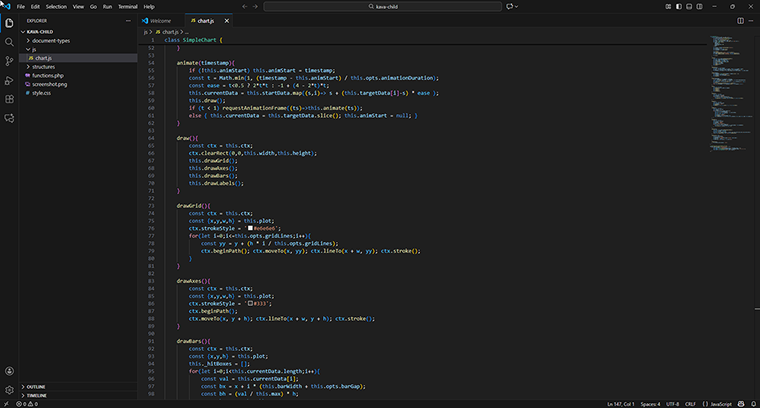The width and height of the screenshot is (760, 408).
Task: Open the errors and warnings status indicator
Action: tap(27, 404)
